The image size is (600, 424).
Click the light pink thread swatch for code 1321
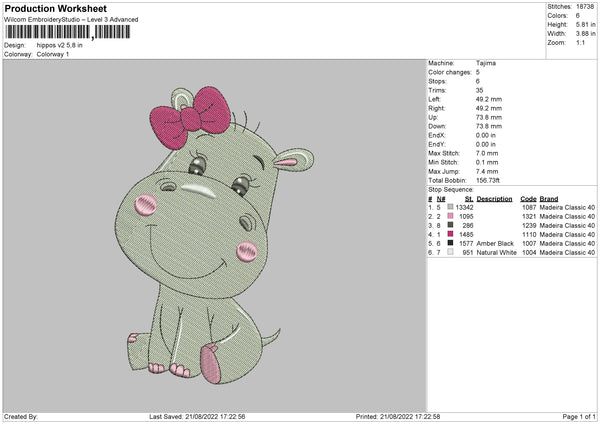tap(450, 216)
